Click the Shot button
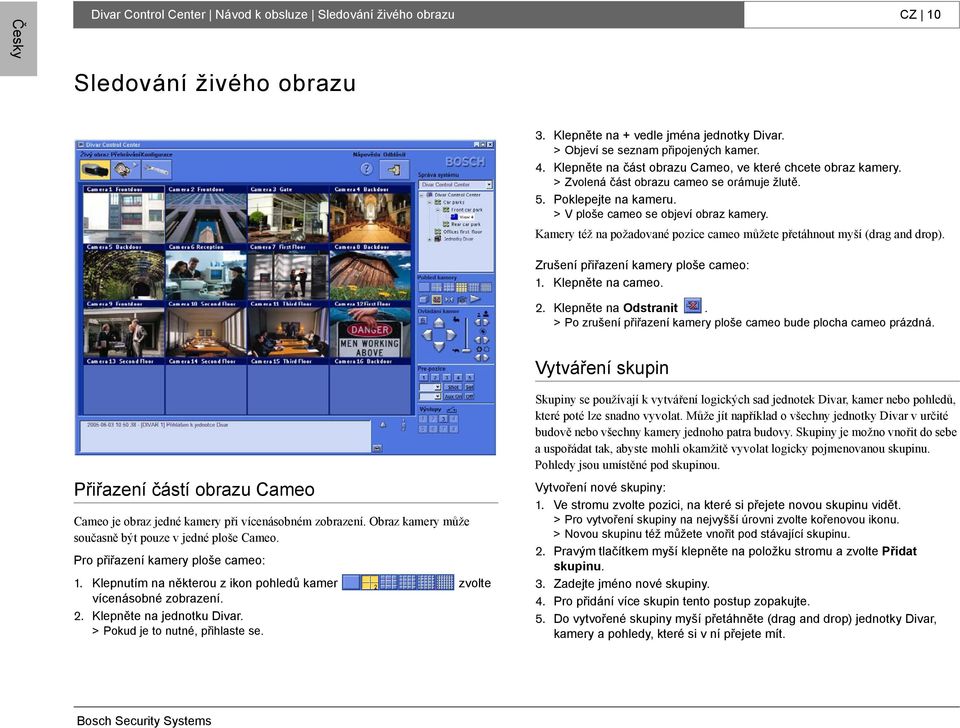This screenshot has height=728, width=960. tap(453, 387)
